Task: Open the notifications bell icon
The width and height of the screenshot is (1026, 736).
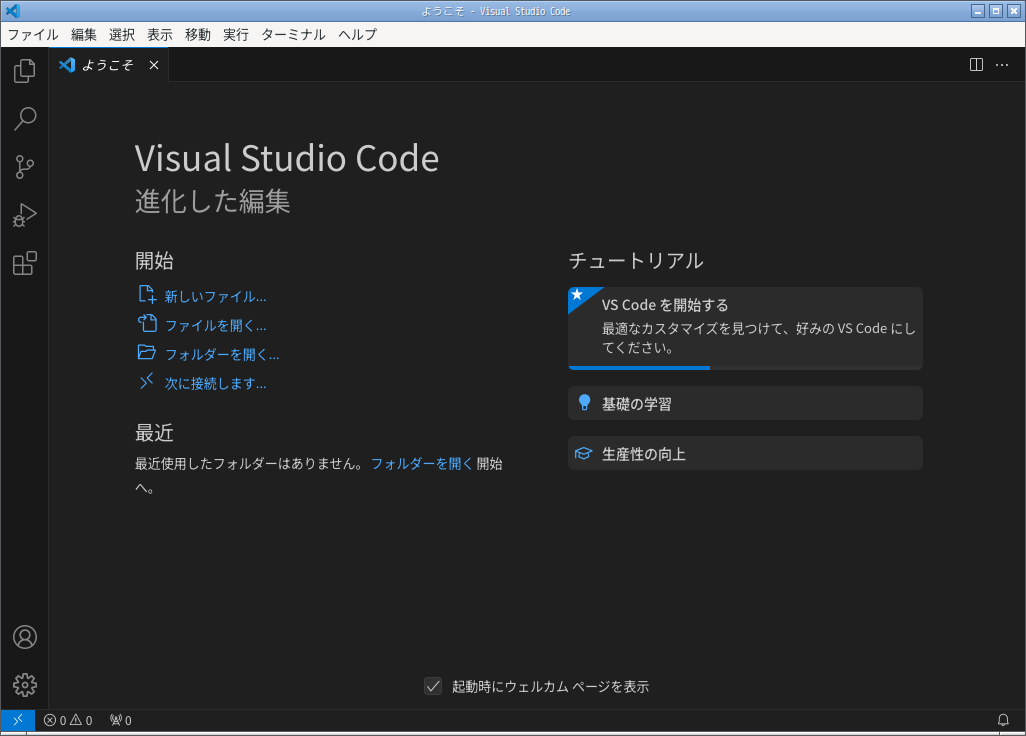Action: (x=1002, y=720)
